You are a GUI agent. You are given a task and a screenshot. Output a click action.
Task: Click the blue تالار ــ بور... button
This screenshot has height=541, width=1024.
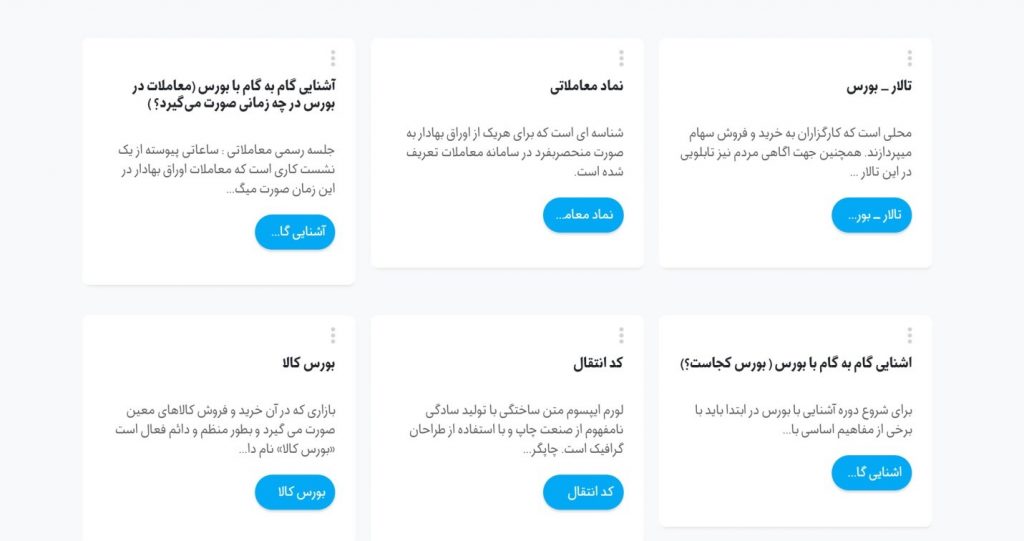(x=871, y=215)
